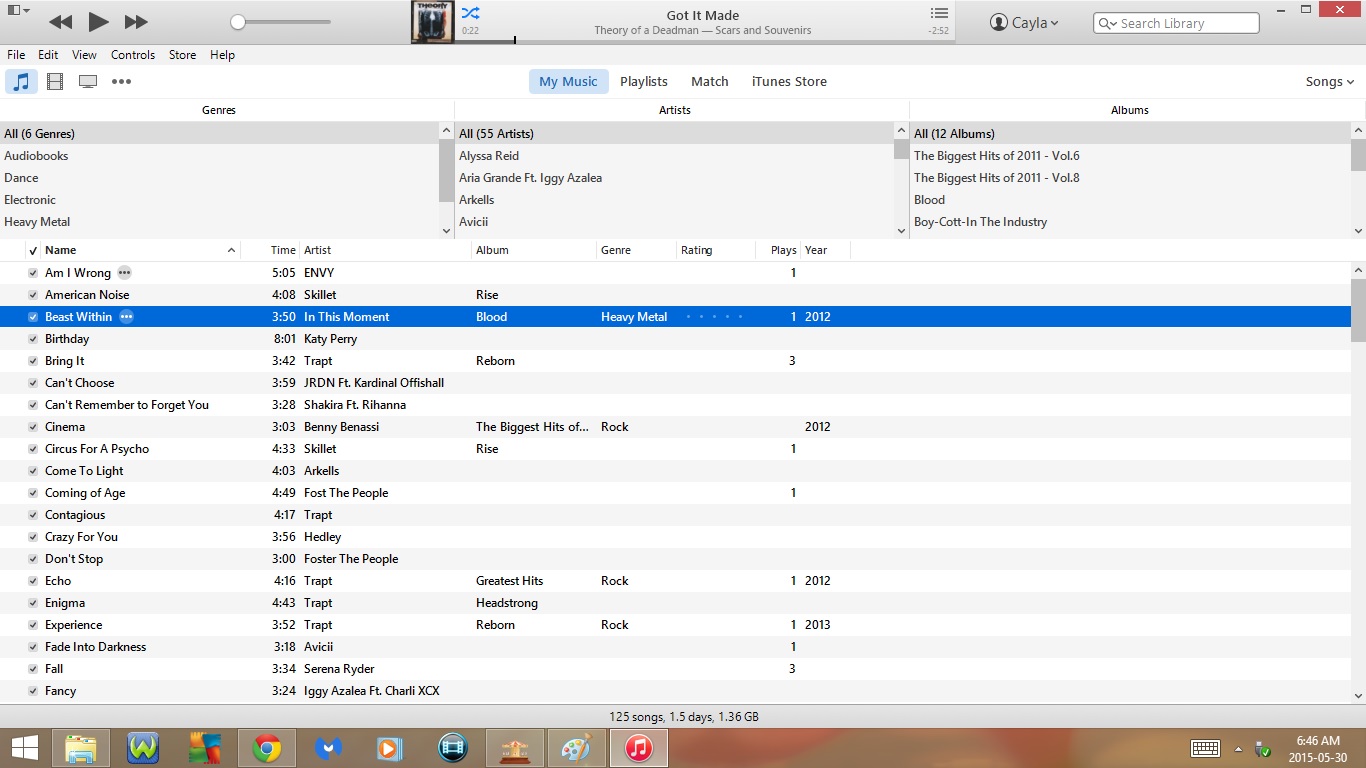Skip back to the previous track
The image size is (1366, 768).
[60, 21]
